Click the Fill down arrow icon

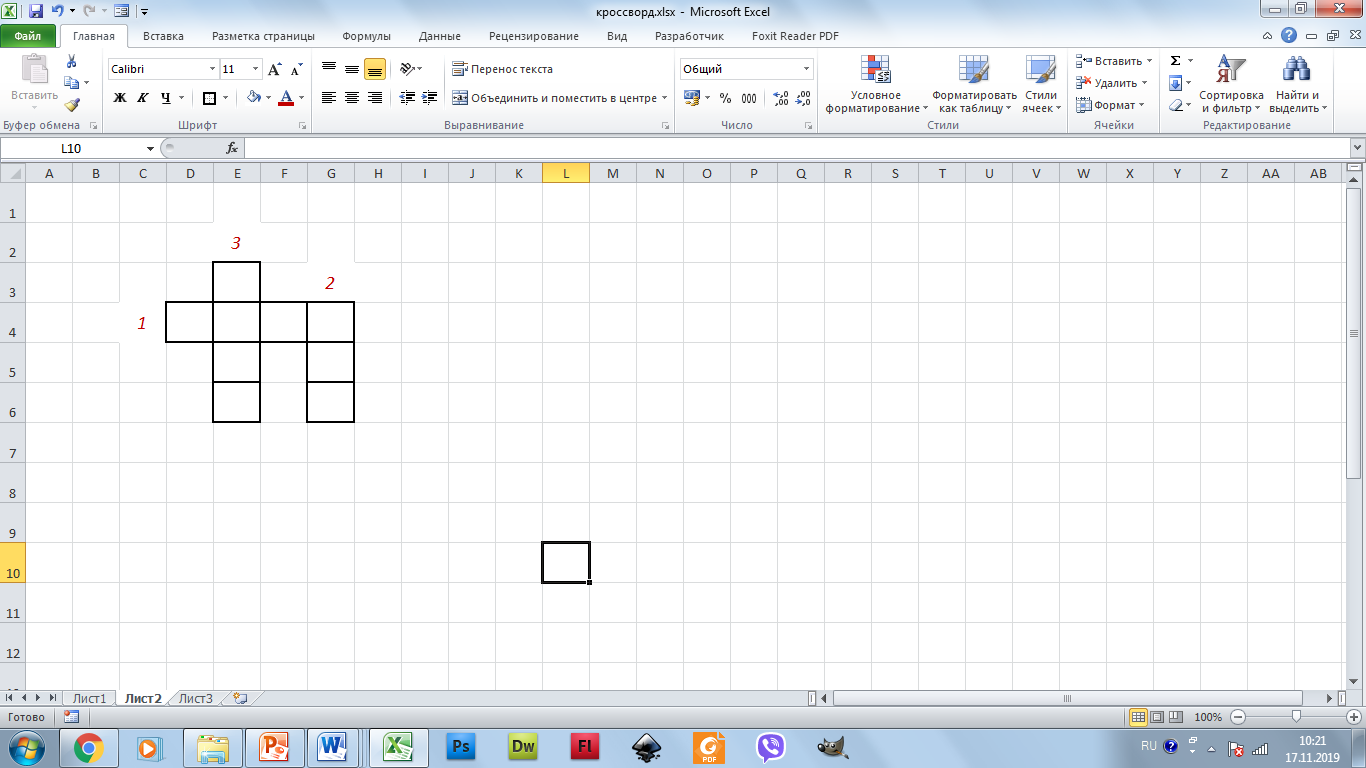point(1176,83)
